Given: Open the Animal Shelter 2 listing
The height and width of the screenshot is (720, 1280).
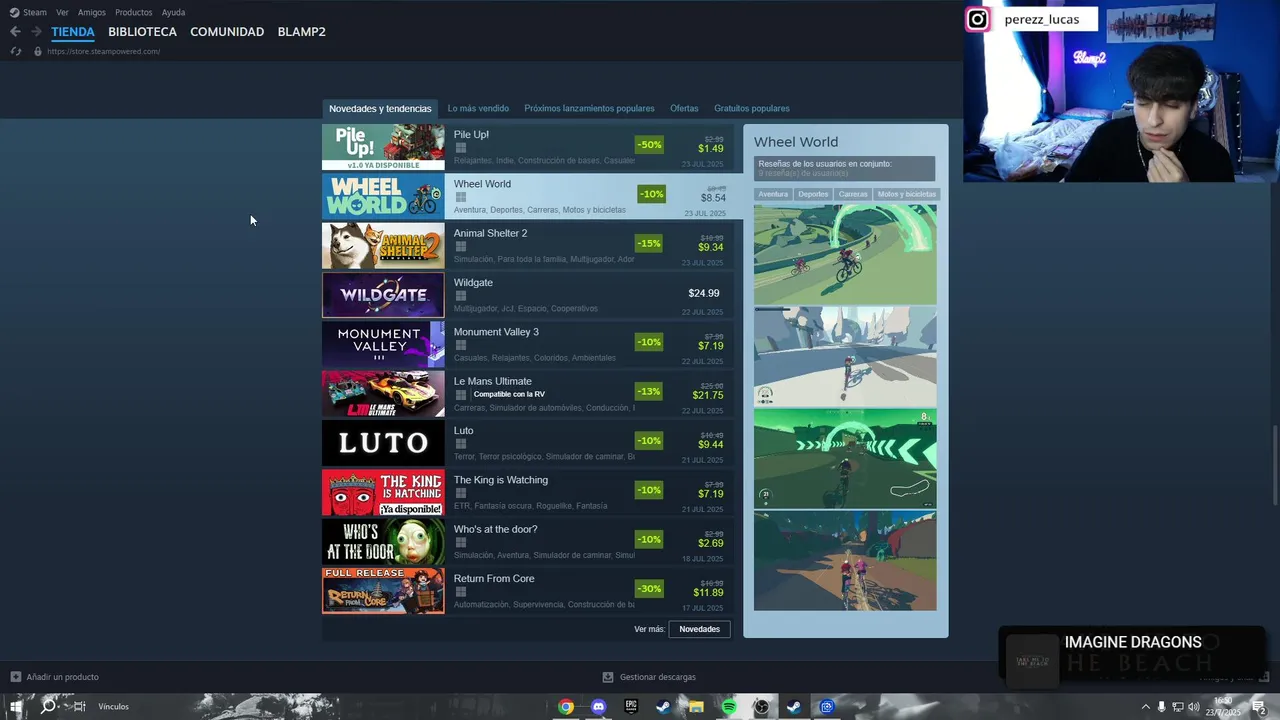Looking at the screenshot, I should coord(532,246).
